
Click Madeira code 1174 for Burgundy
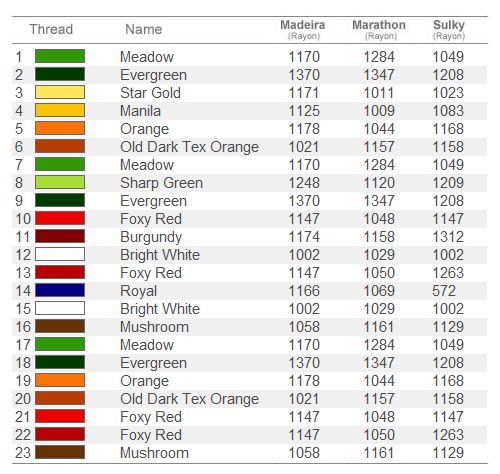pos(304,237)
